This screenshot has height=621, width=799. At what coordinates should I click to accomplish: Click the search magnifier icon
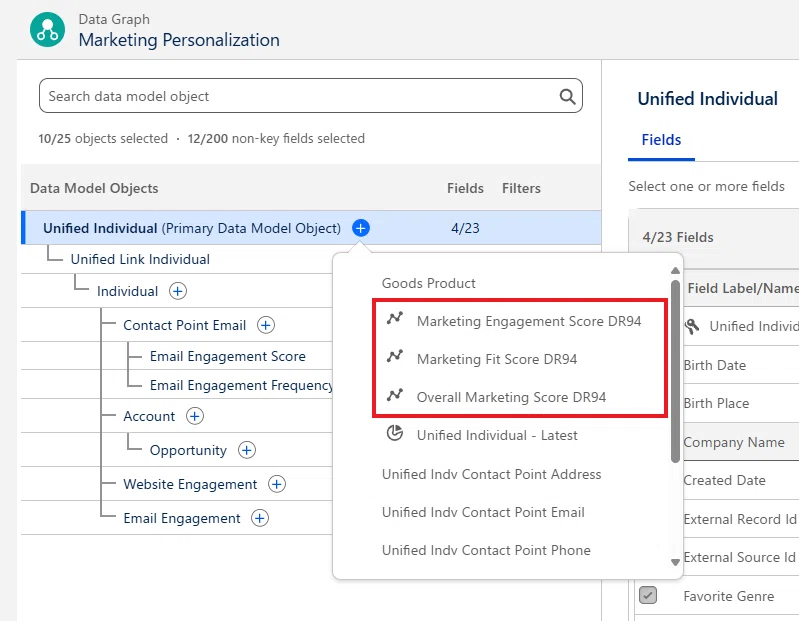pos(567,96)
